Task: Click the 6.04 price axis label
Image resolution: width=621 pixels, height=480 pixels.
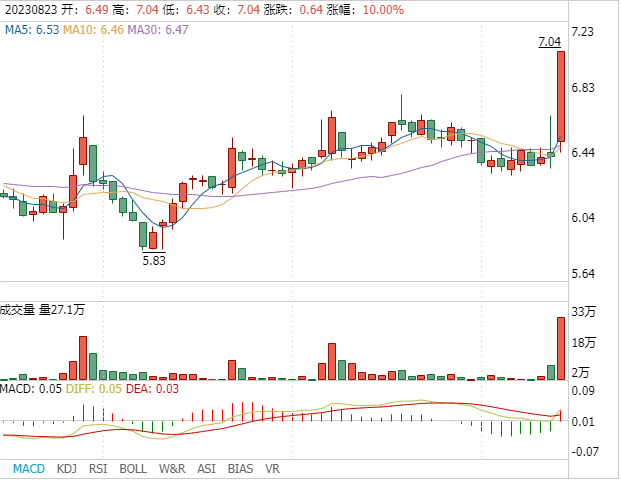Action: pyautogui.click(x=583, y=217)
